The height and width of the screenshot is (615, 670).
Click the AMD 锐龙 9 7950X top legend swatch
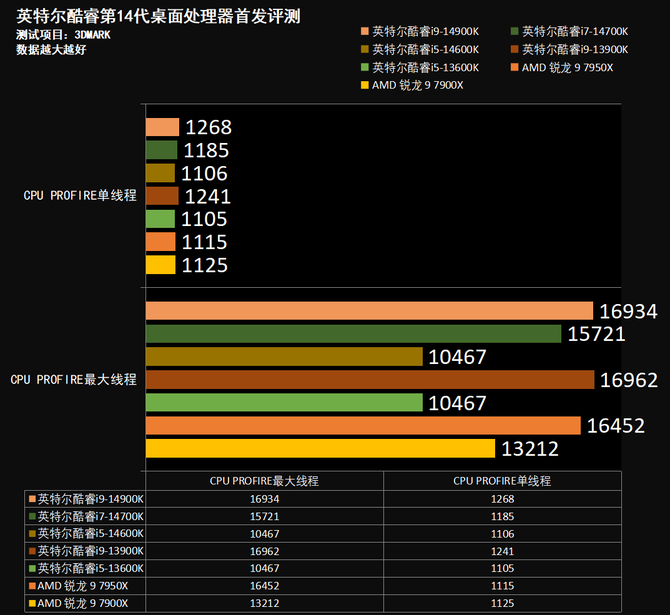[x=514, y=67]
